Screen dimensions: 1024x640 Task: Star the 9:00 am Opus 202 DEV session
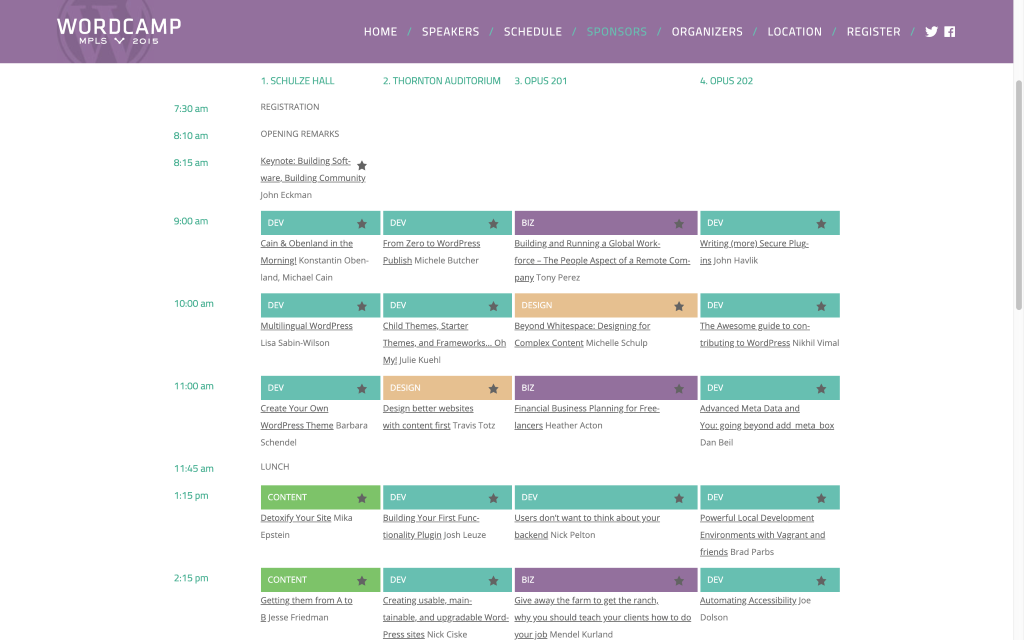coord(821,224)
